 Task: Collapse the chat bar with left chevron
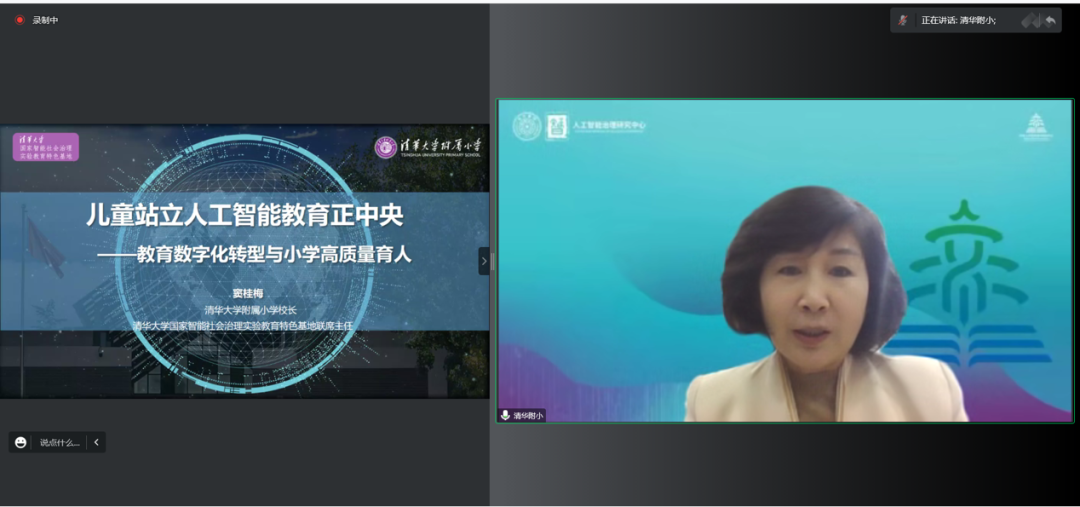(x=96, y=442)
